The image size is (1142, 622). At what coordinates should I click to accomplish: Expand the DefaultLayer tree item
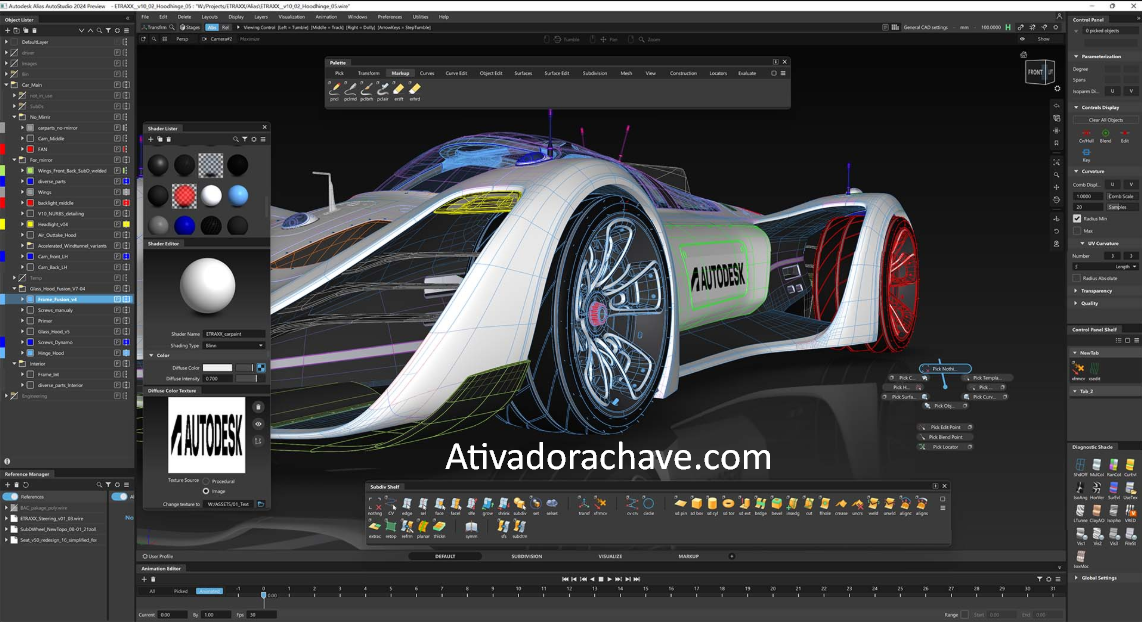[x=7, y=42]
